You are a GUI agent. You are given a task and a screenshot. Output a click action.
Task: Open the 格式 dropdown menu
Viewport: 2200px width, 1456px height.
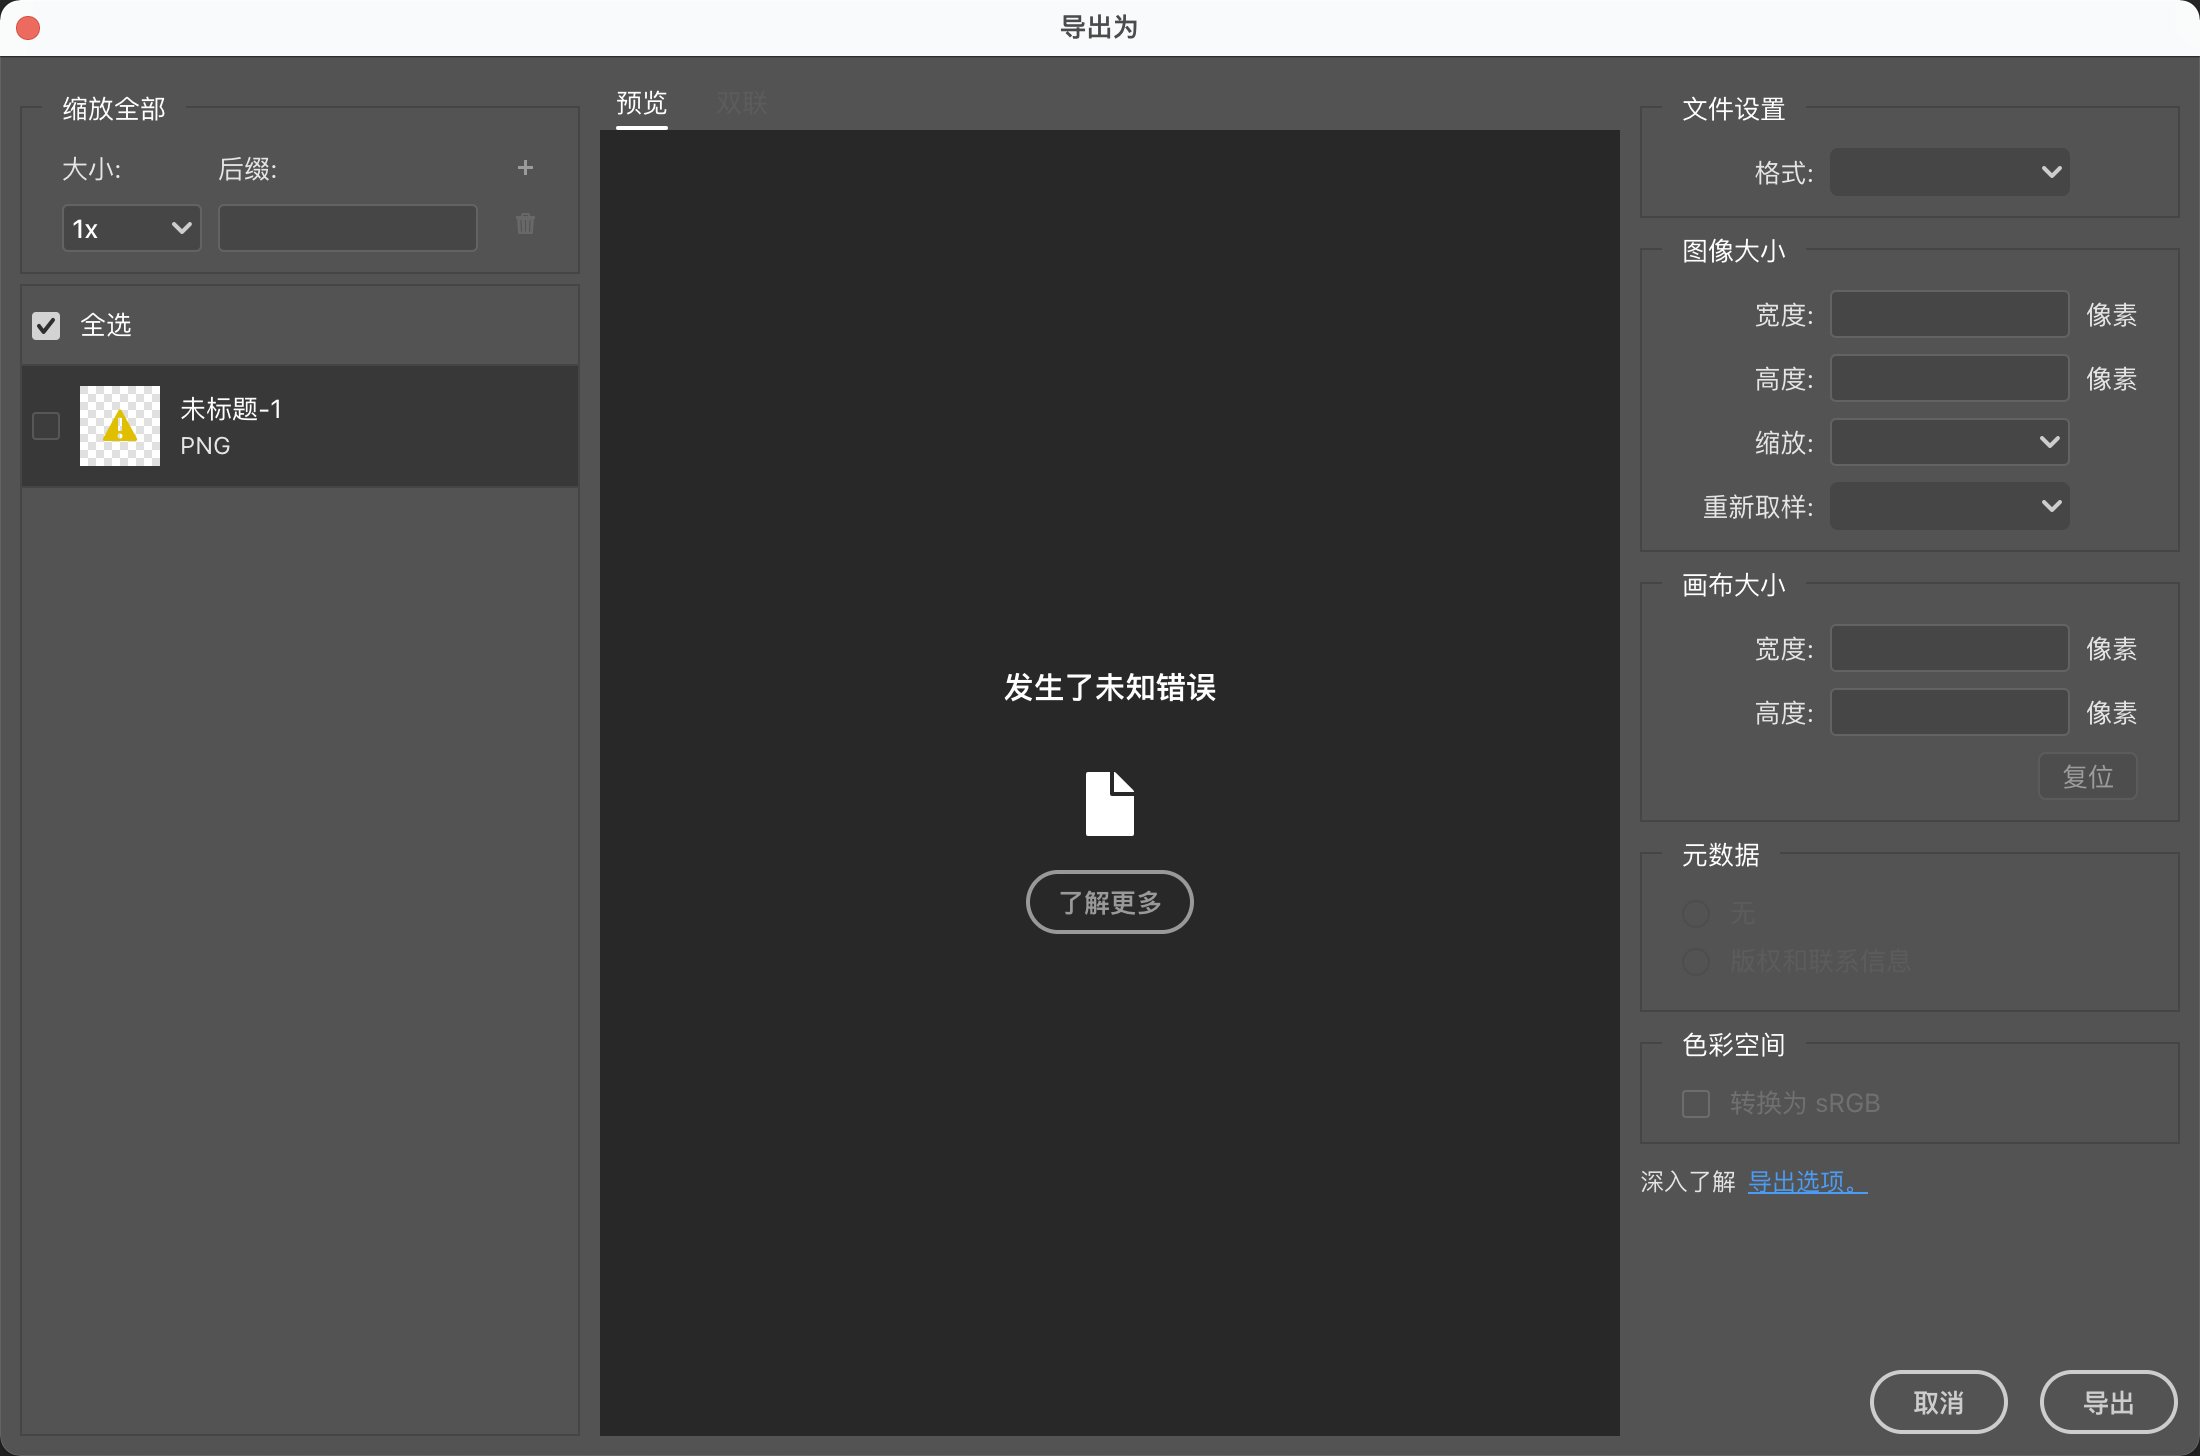click(1948, 171)
